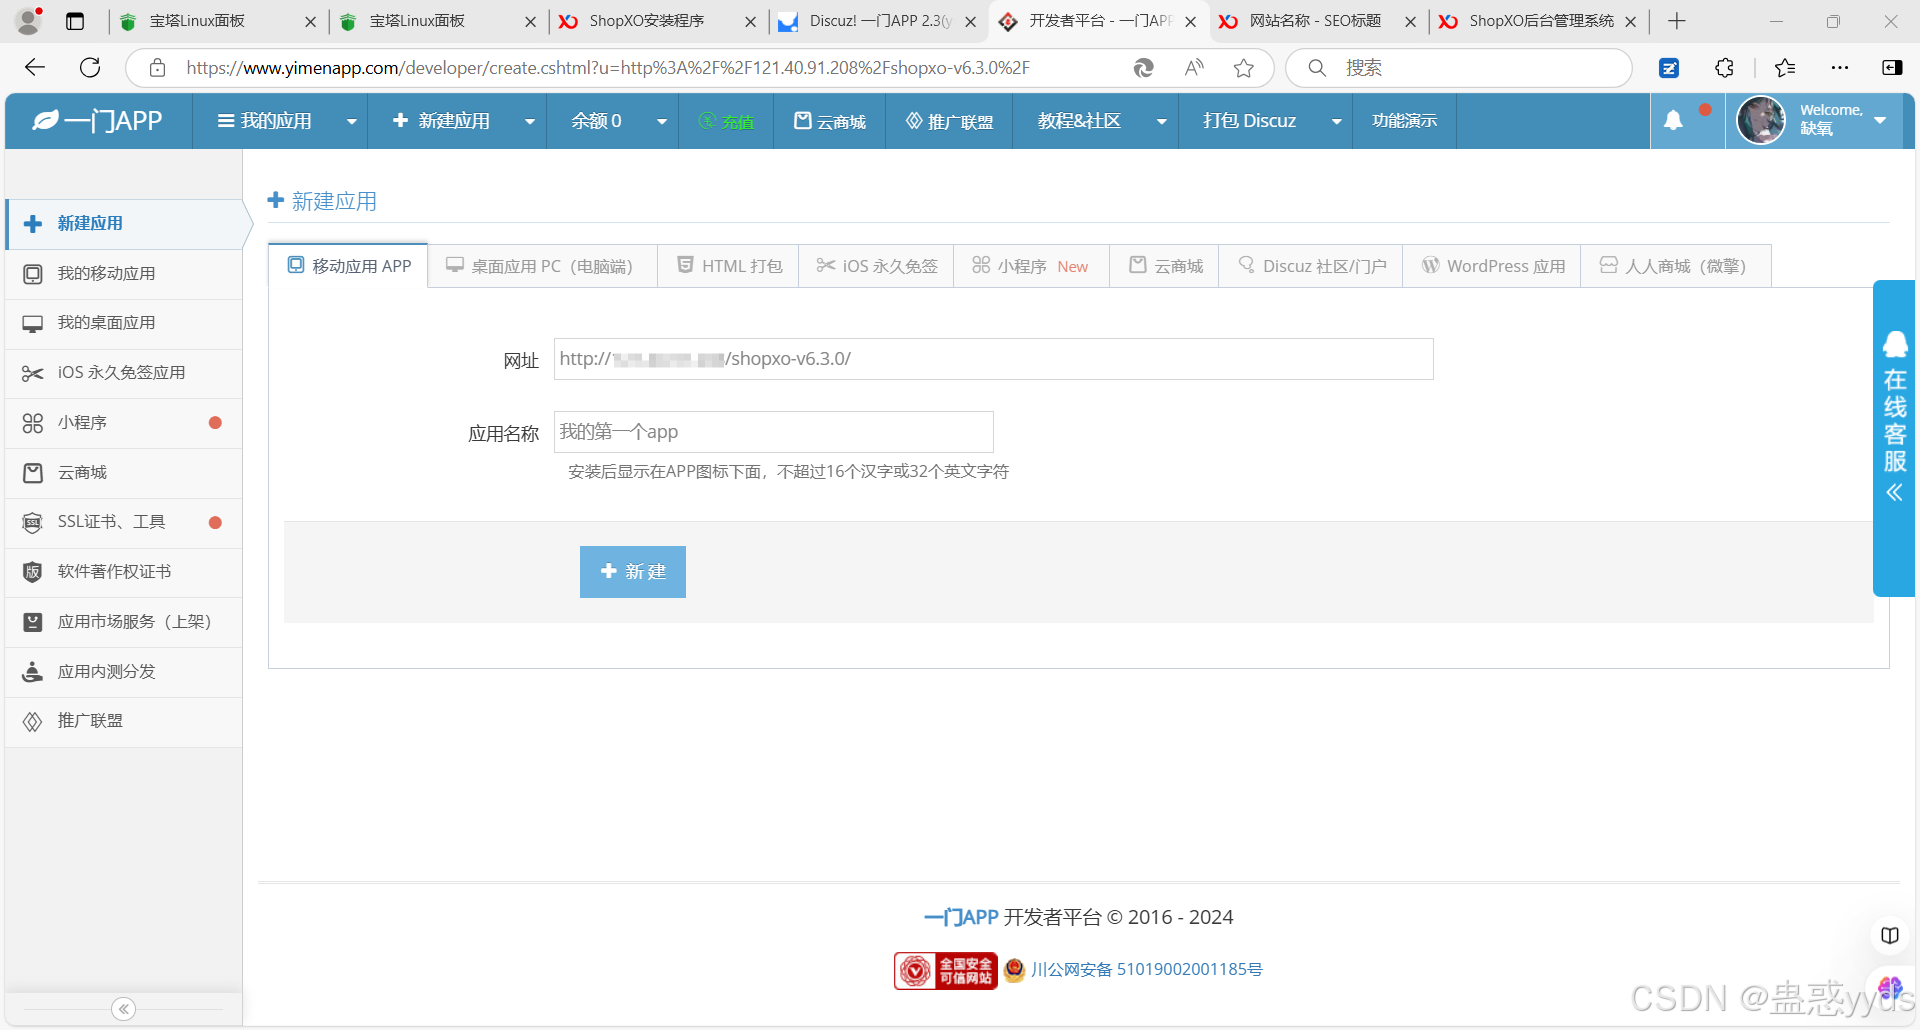Collapse the left sidebar with chevron button
Image resolution: width=1920 pixels, height=1030 pixels.
coord(124,1009)
